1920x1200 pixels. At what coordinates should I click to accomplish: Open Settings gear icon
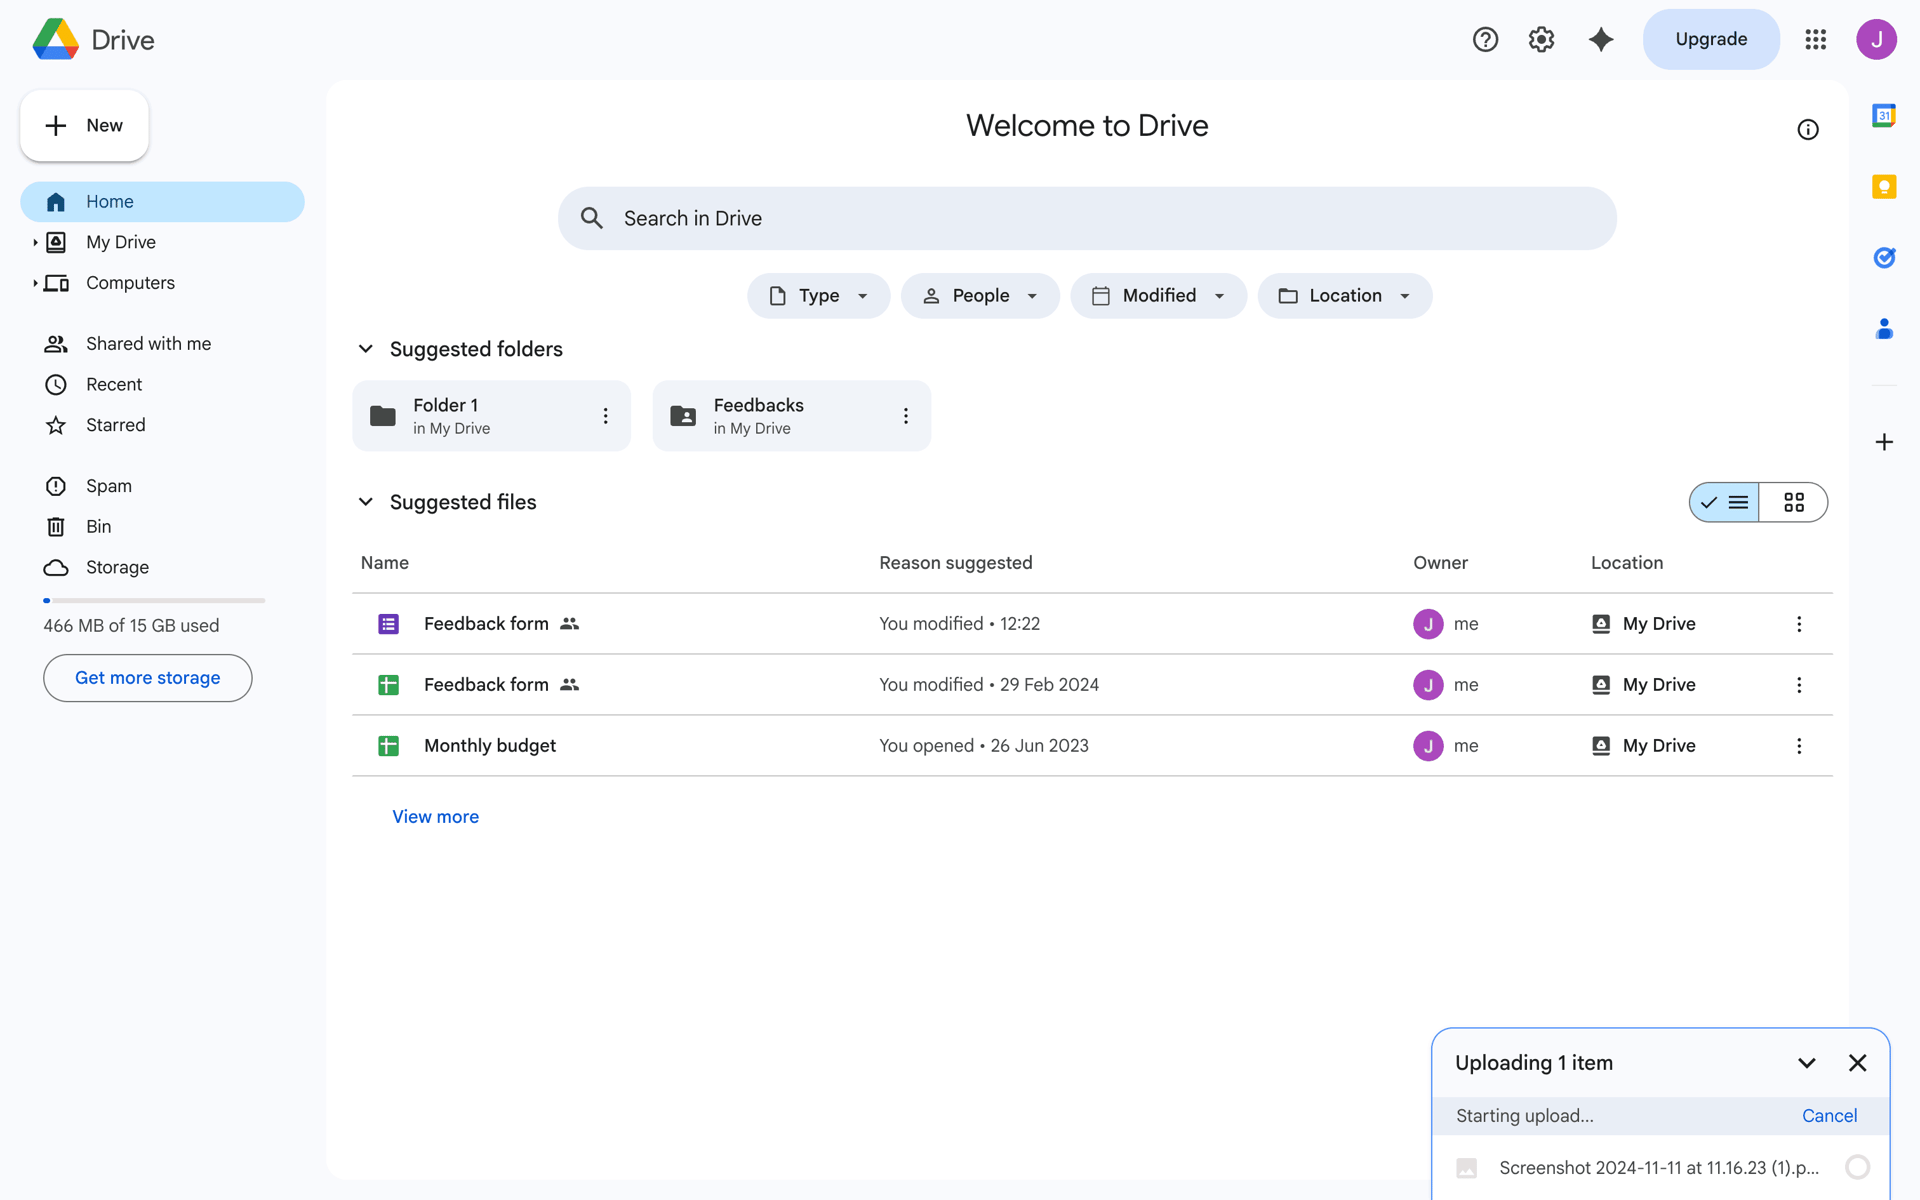point(1541,39)
